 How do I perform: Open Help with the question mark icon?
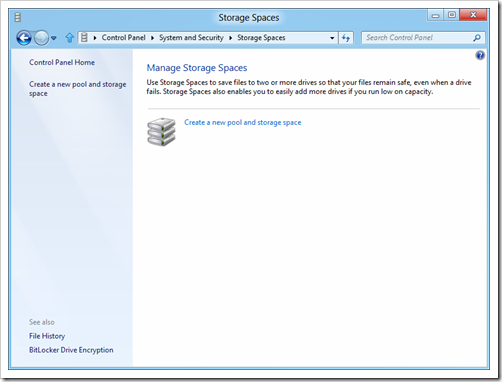tap(480, 55)
